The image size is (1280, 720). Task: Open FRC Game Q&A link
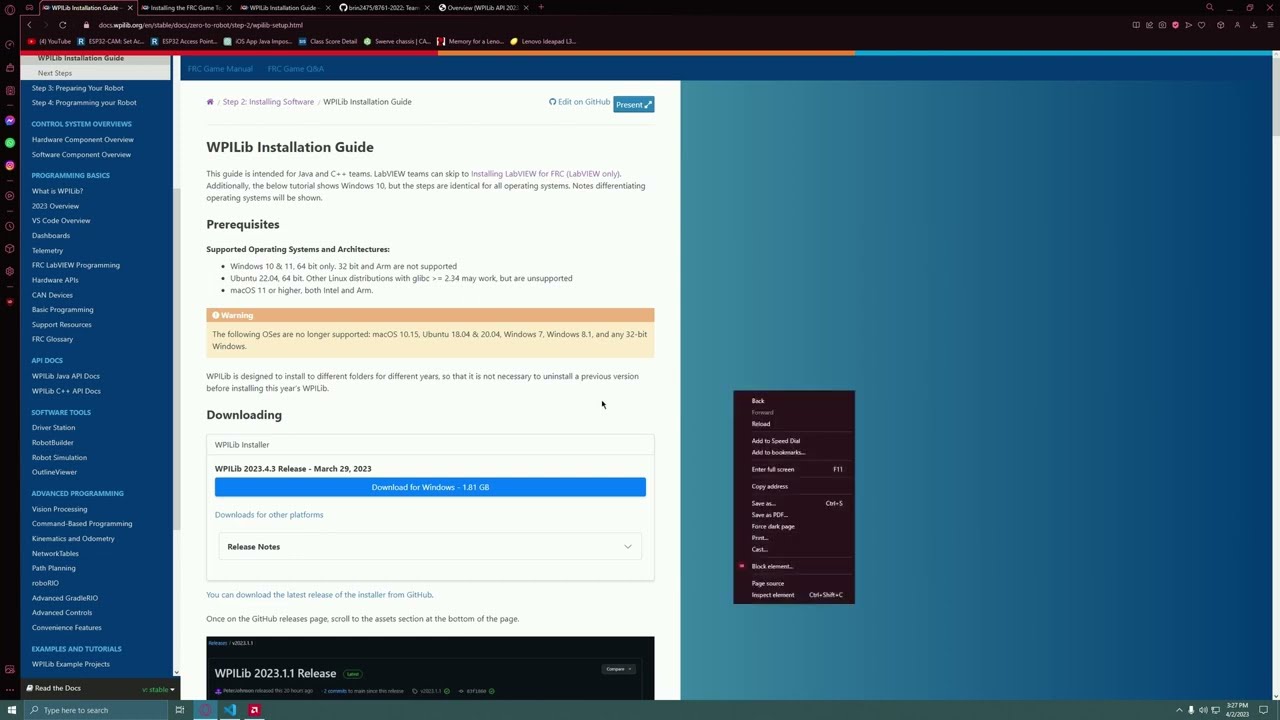pos(296,69)
